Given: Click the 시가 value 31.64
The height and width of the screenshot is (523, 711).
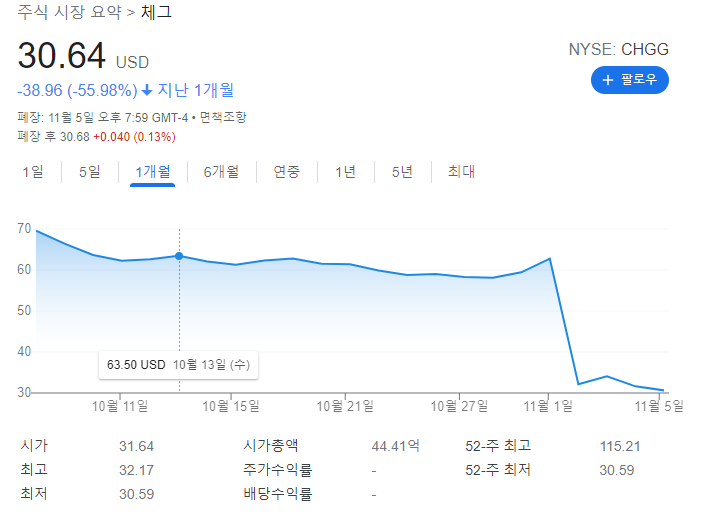Looking at the screenshot, I should point(136,446).
